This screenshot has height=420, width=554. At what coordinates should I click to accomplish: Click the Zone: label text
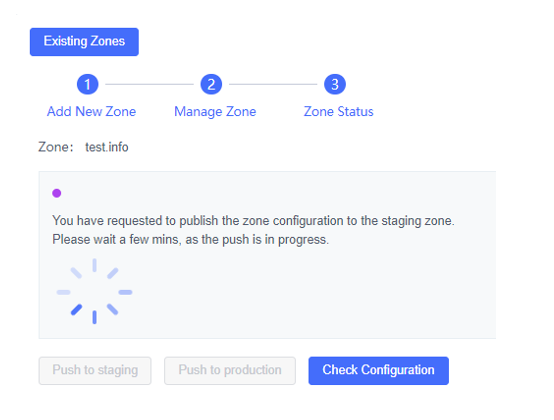coord(56,147)
